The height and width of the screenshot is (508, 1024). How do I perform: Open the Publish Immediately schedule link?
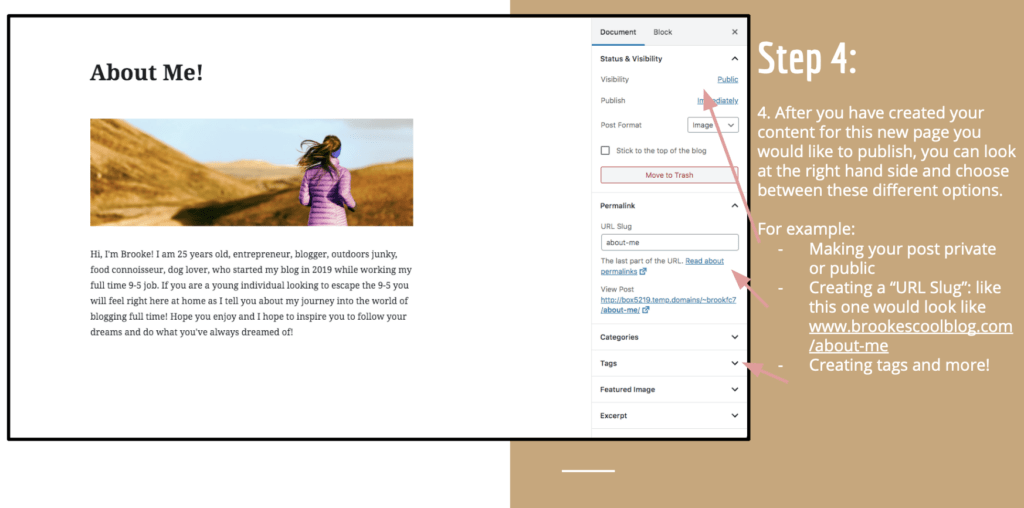coord(717,101)
